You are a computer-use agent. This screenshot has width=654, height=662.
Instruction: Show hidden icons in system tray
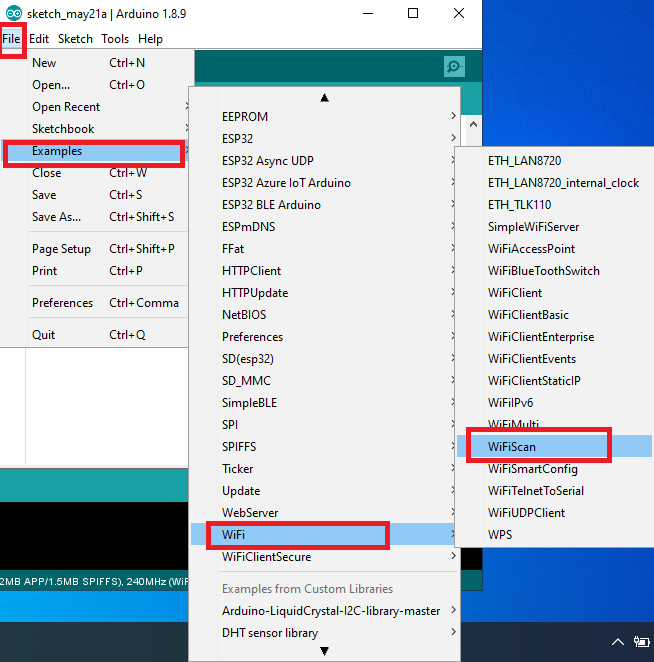pos(618,642)
